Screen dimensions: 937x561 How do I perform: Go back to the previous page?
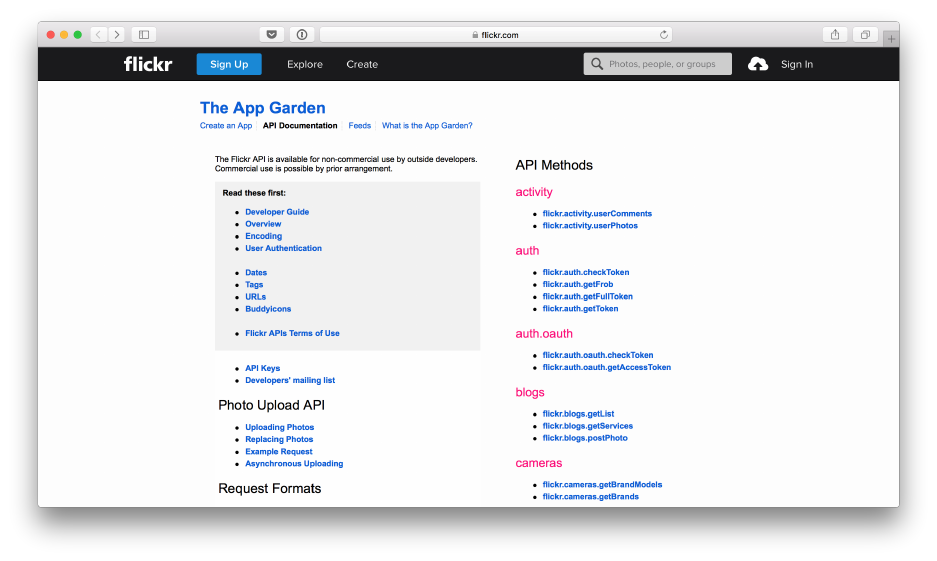coord(99,35)
